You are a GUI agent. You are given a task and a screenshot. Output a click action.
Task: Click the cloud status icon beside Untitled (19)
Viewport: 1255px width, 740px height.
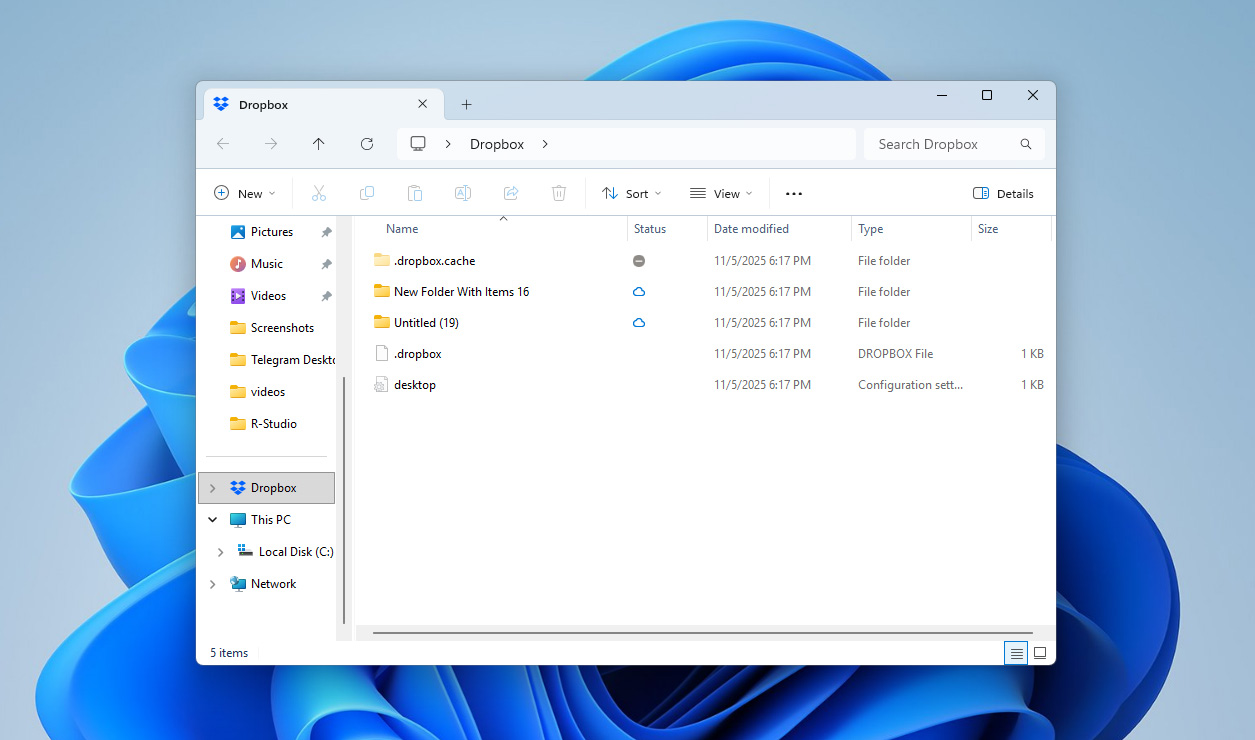pyautogui.click(x=638, y=322)
